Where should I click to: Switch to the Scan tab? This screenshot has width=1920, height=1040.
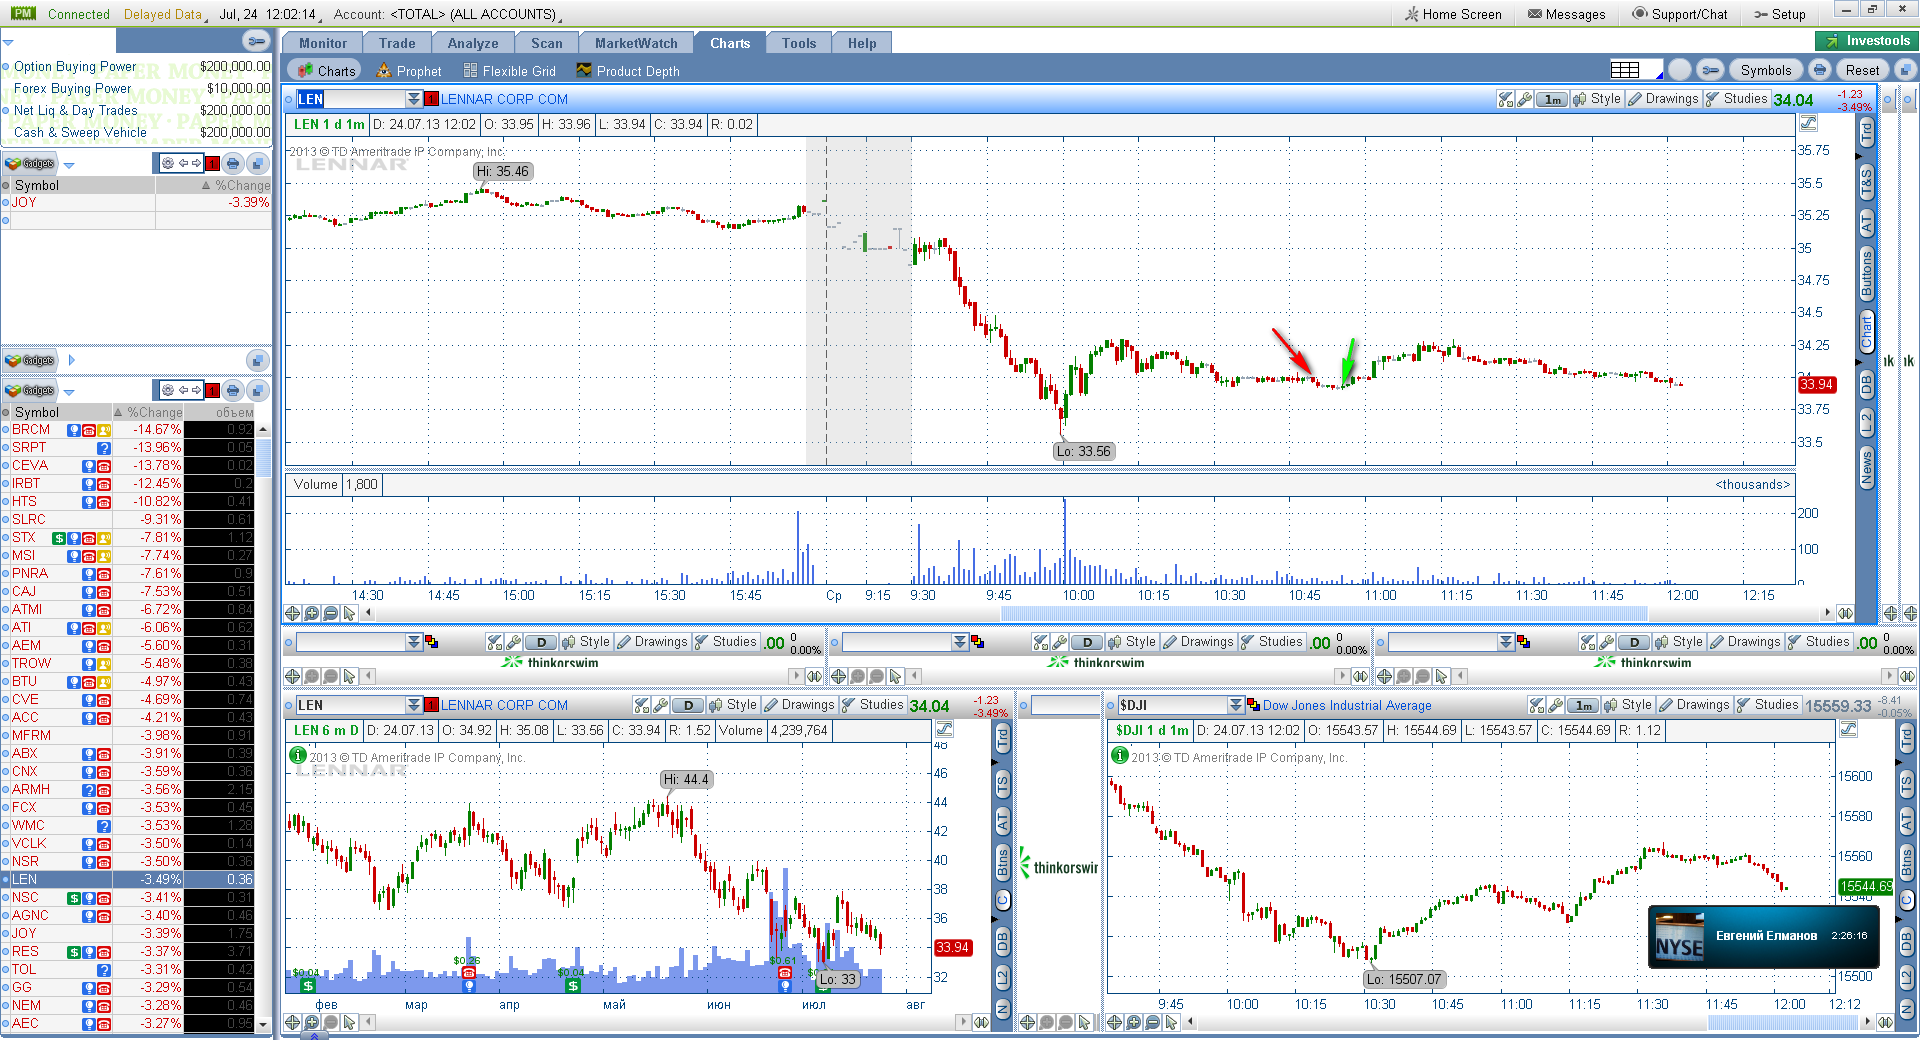click(x=547, y=43)
